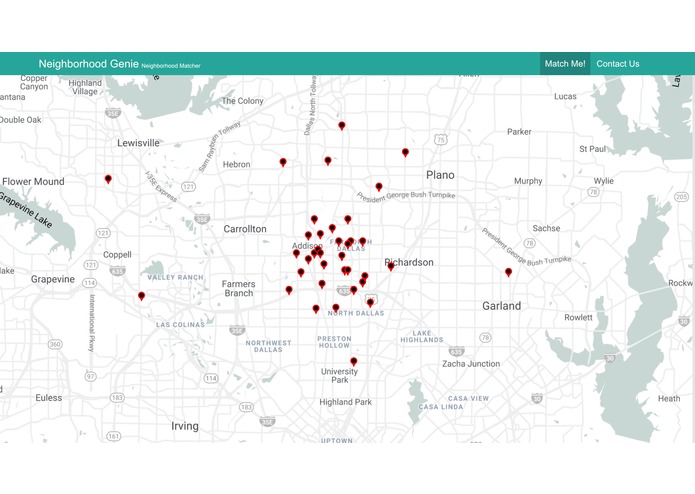Click the Coppell label on map
Screen dimensions: 695x494
117,255
